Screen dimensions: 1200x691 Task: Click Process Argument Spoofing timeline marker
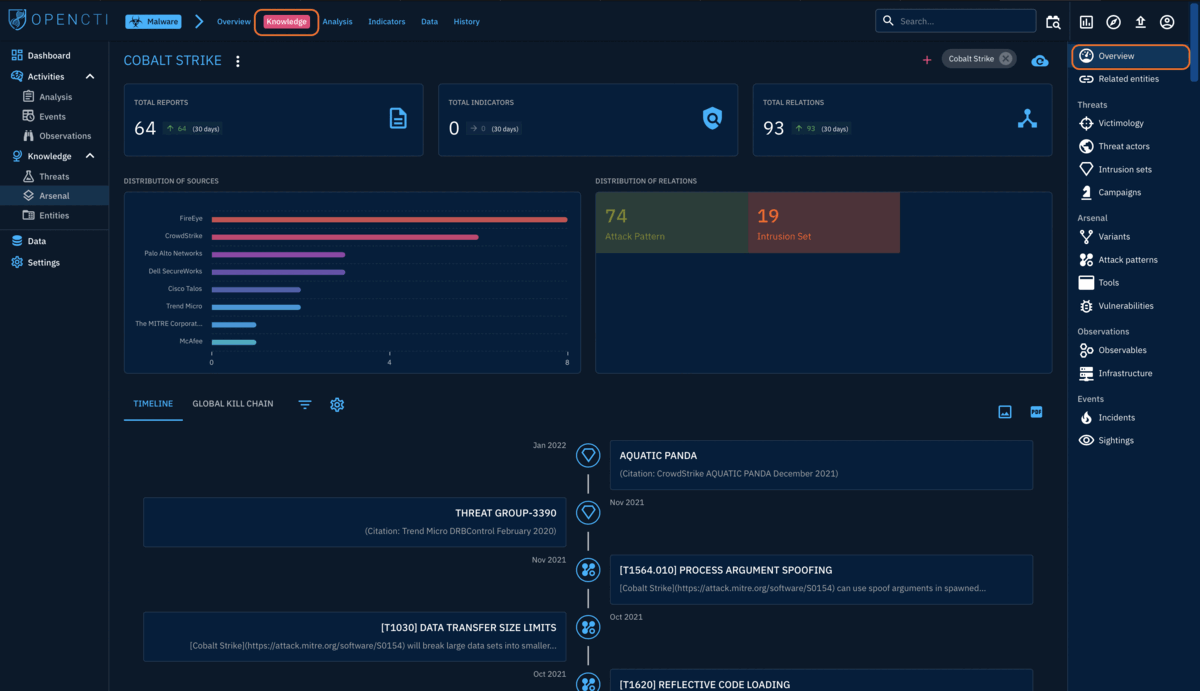click(589, 570)
